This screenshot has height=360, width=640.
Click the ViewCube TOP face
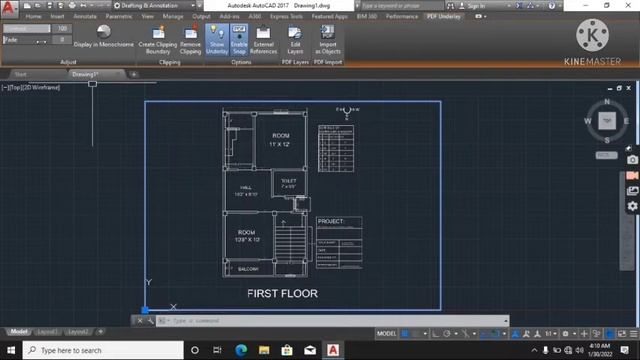[x=607, y=121]
